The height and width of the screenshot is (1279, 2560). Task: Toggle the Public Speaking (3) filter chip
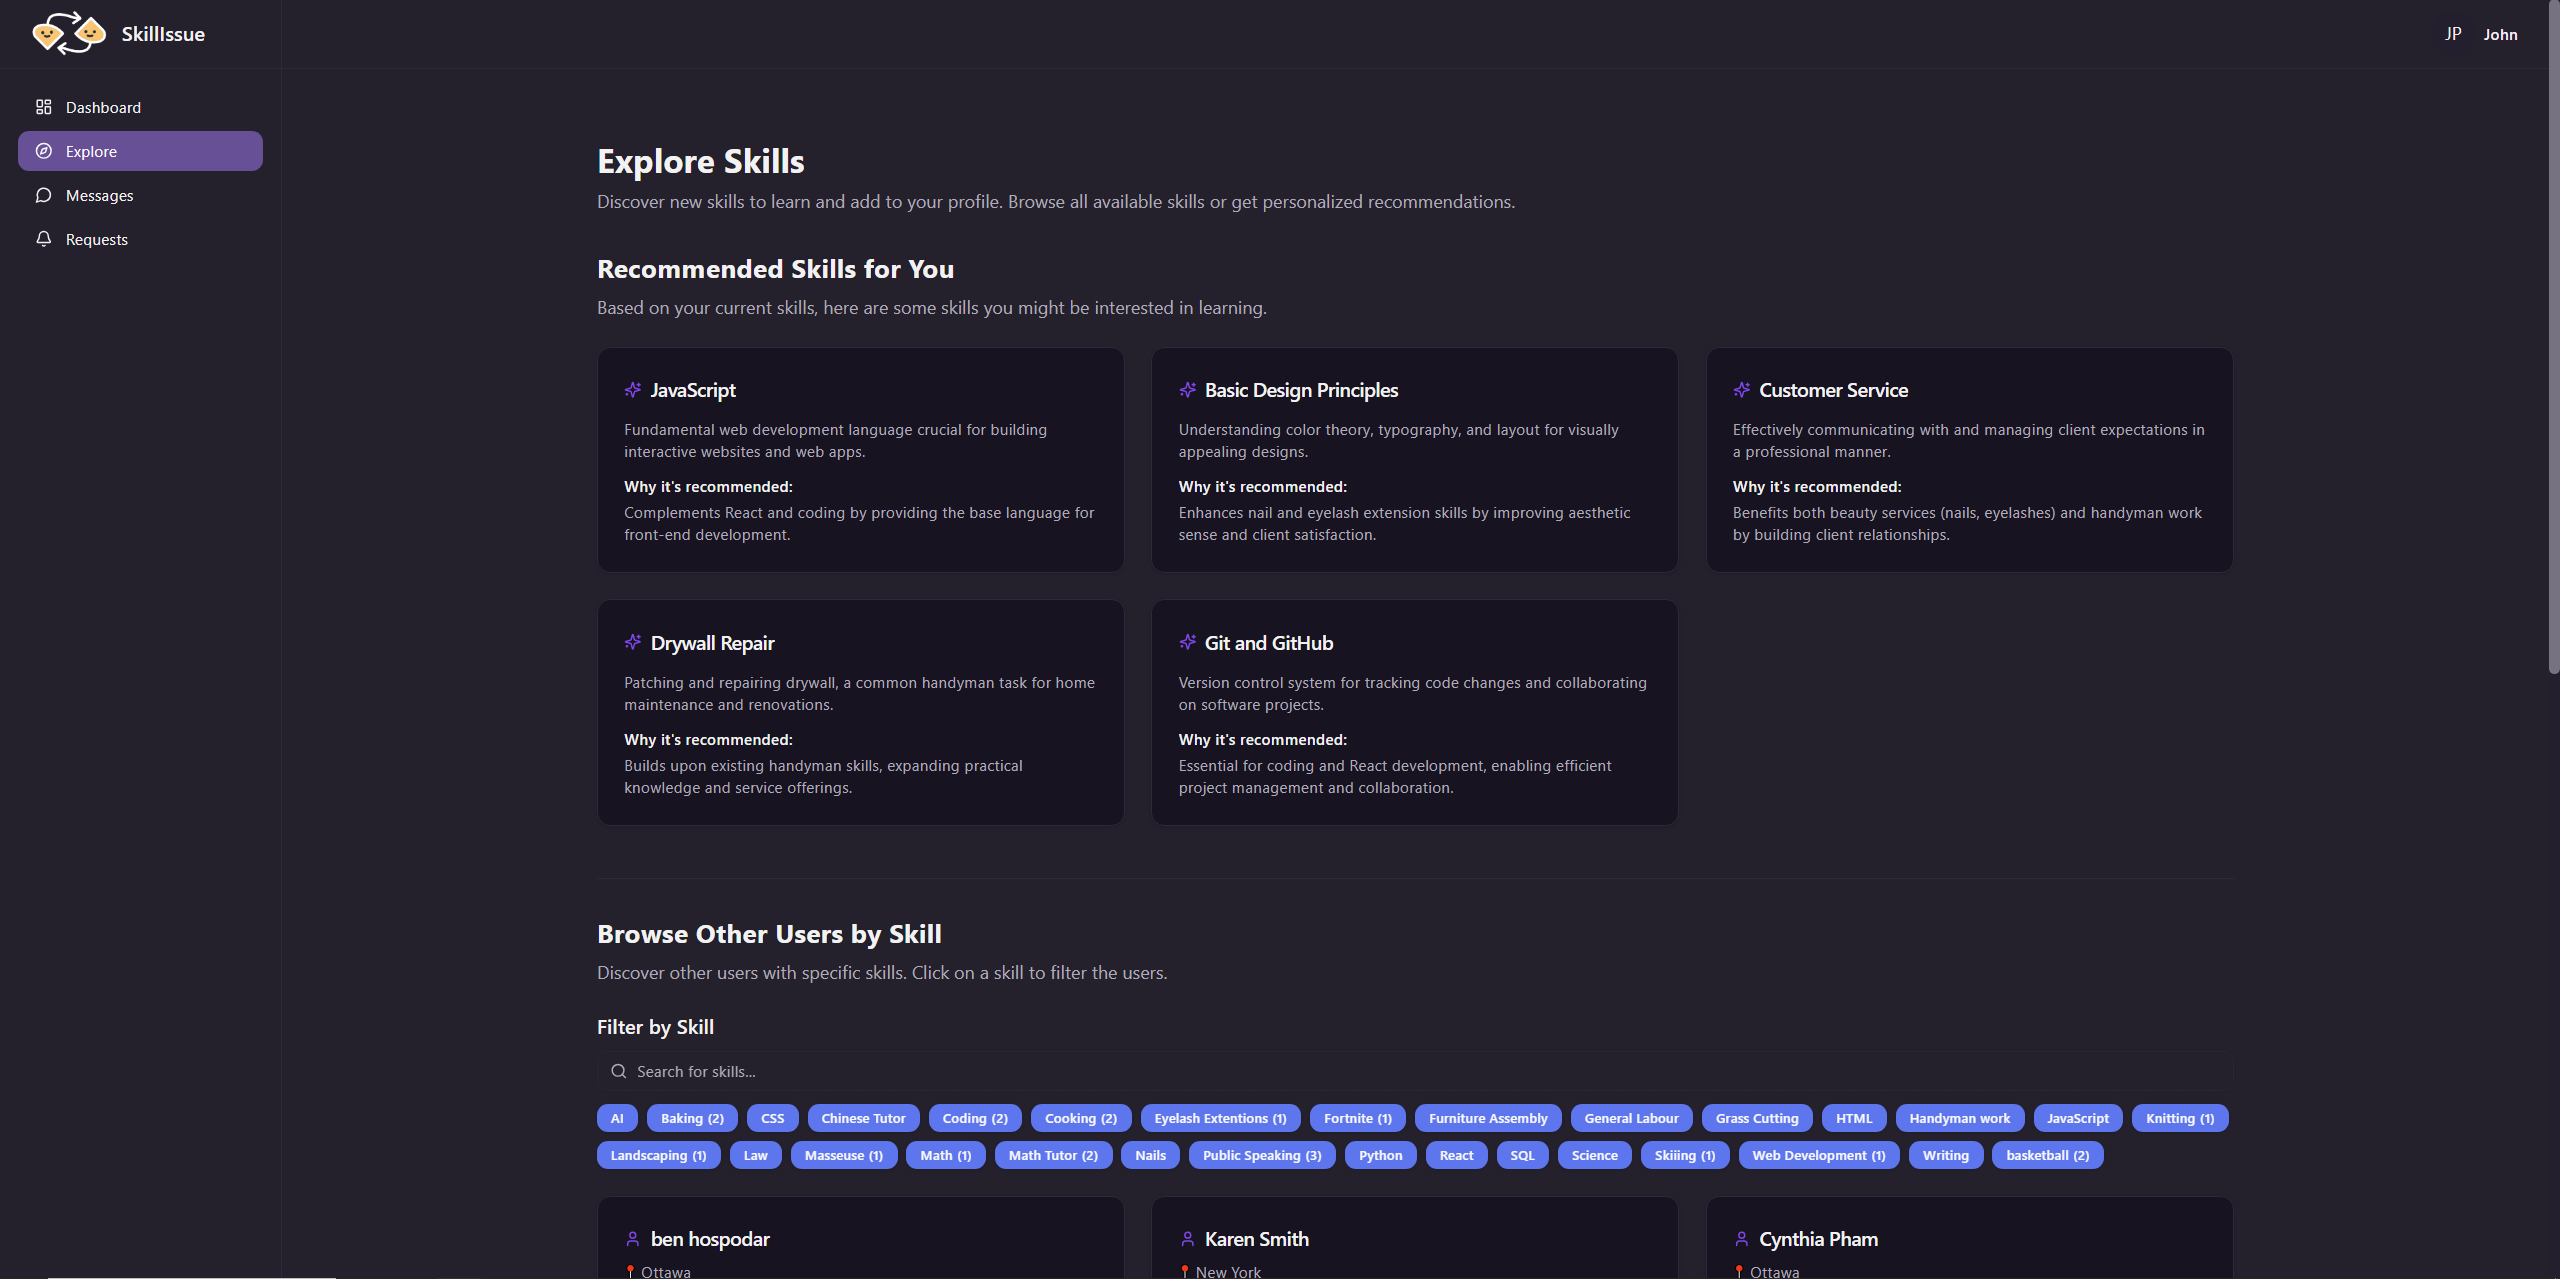[x=1261, y=1155]
